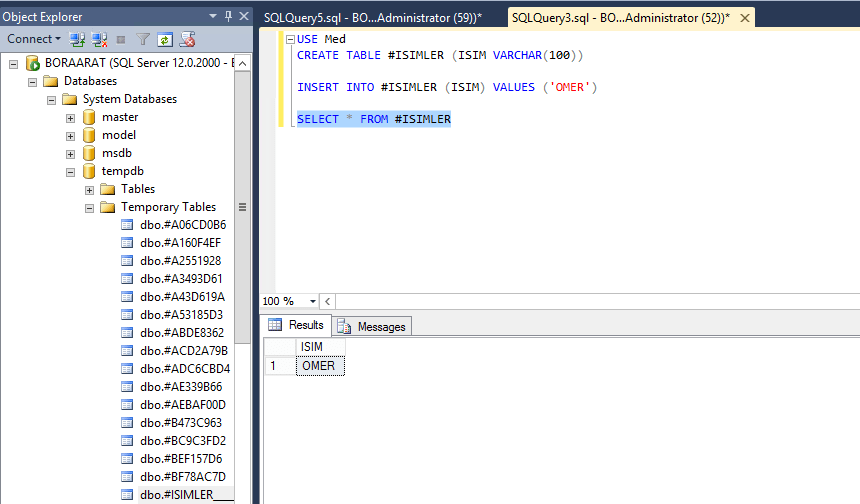
Task: Click the delete/activity script icon in toolbar
Action: [x=188, y=39]
